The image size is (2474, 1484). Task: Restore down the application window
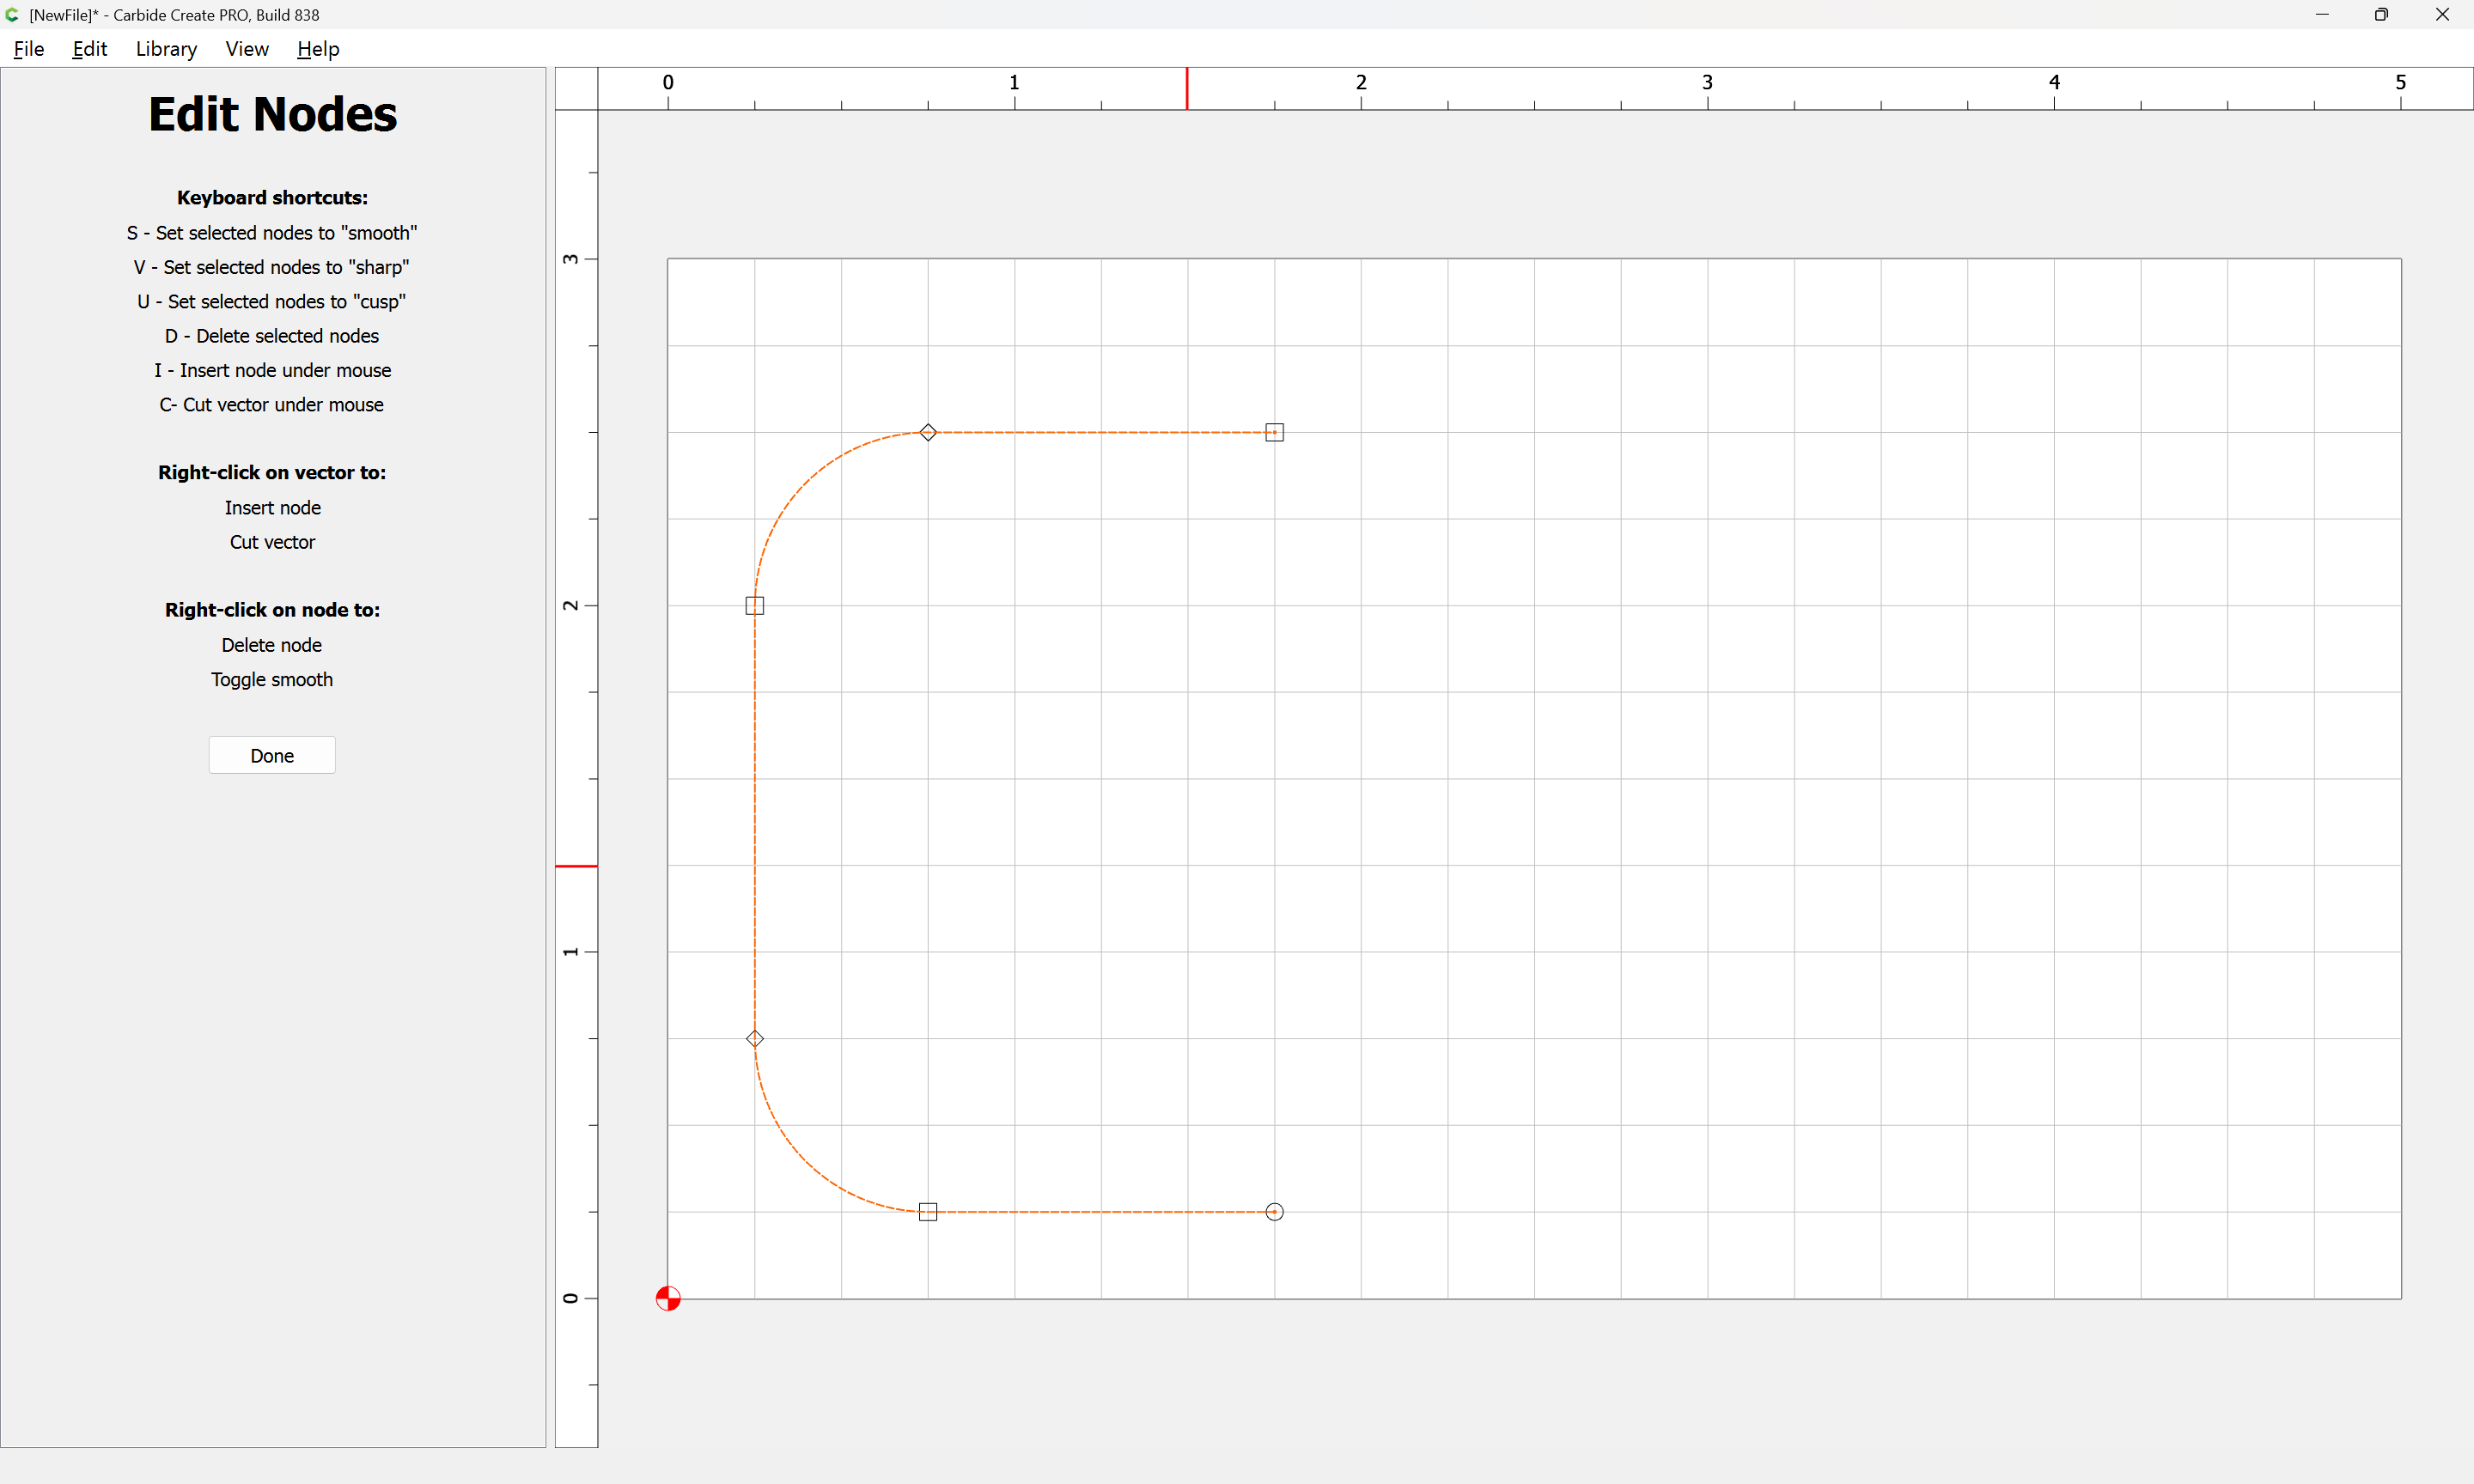click(x=2381, y=14)
